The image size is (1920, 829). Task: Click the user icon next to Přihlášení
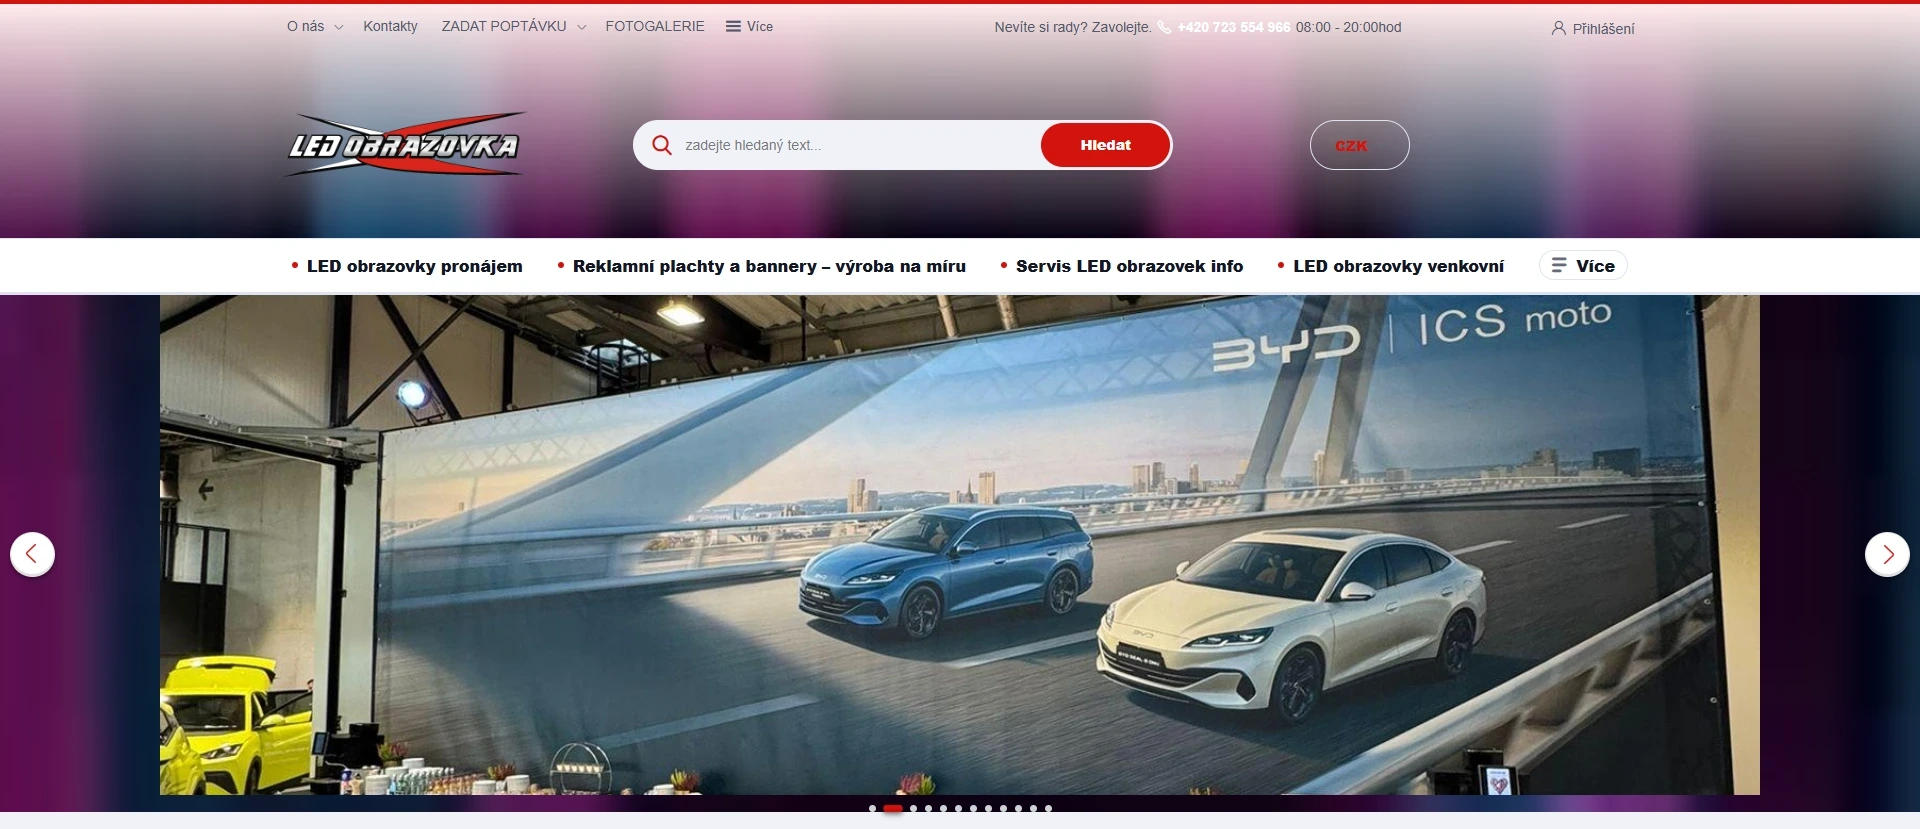click(x=1558, y=28)
